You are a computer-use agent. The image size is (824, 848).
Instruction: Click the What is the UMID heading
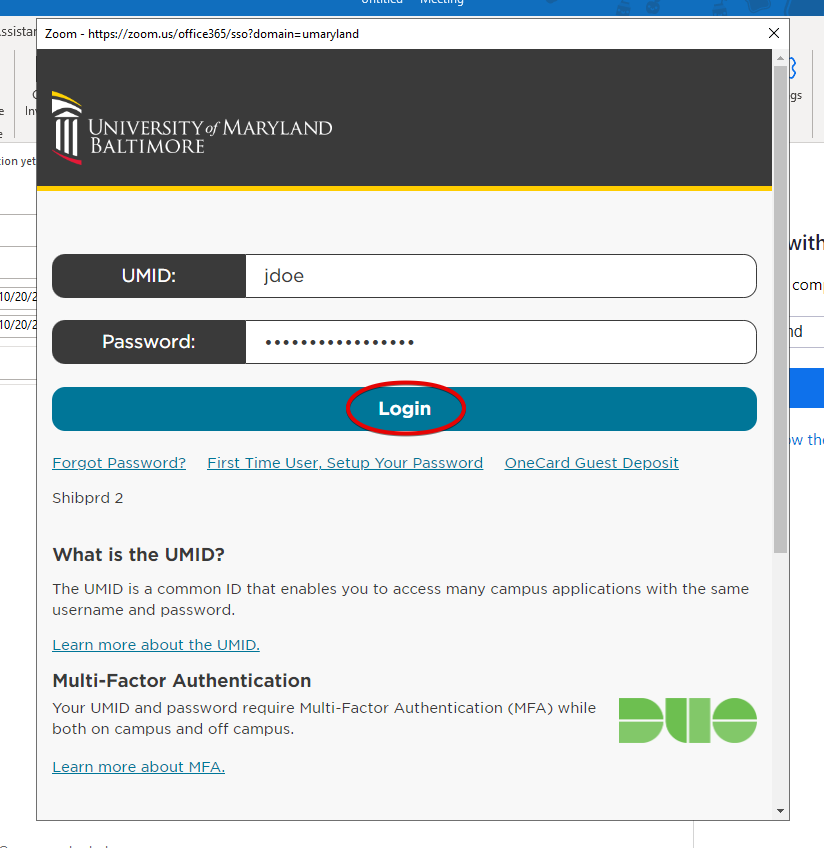point(139,555)
